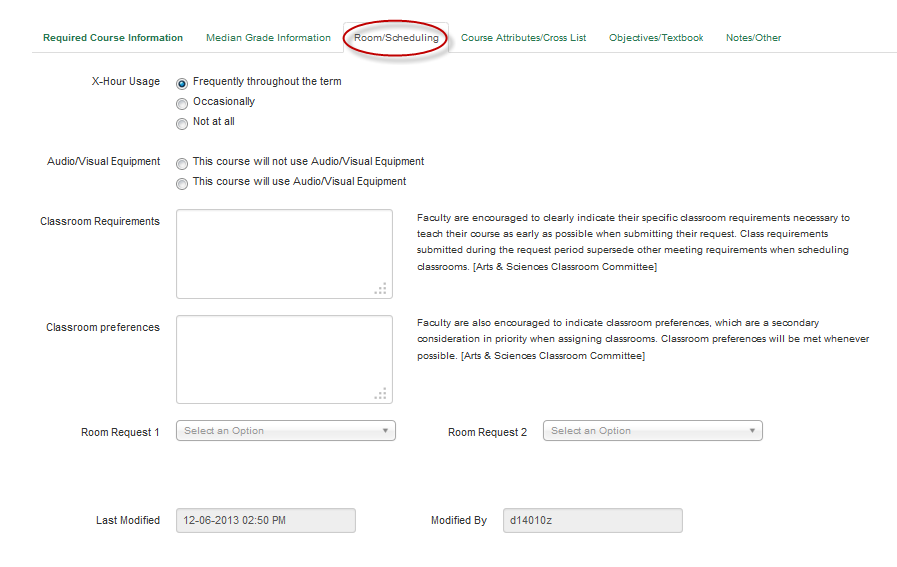Choose 'This course will use Audio/Visual Equipment'
The height and width of the screenshot is (567, 897).
(182, 184)
